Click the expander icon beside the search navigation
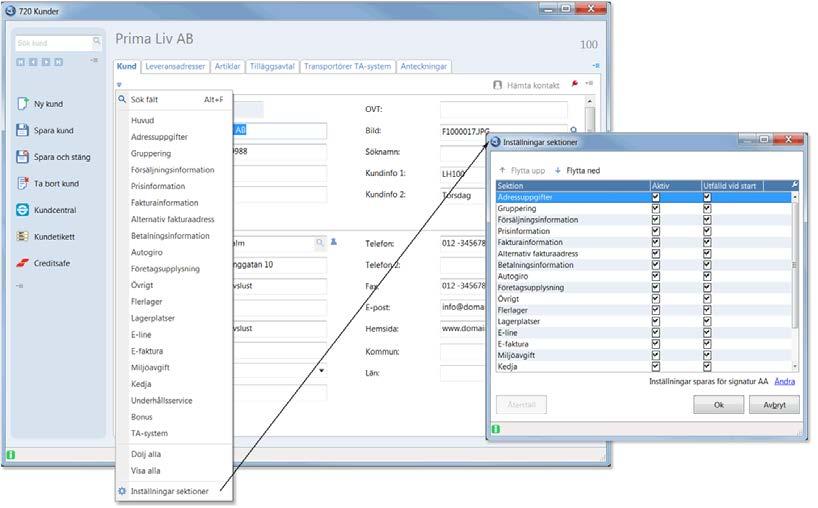Image resolution: width=818 pixels, height=508 pixels. [x=94, y=61]
